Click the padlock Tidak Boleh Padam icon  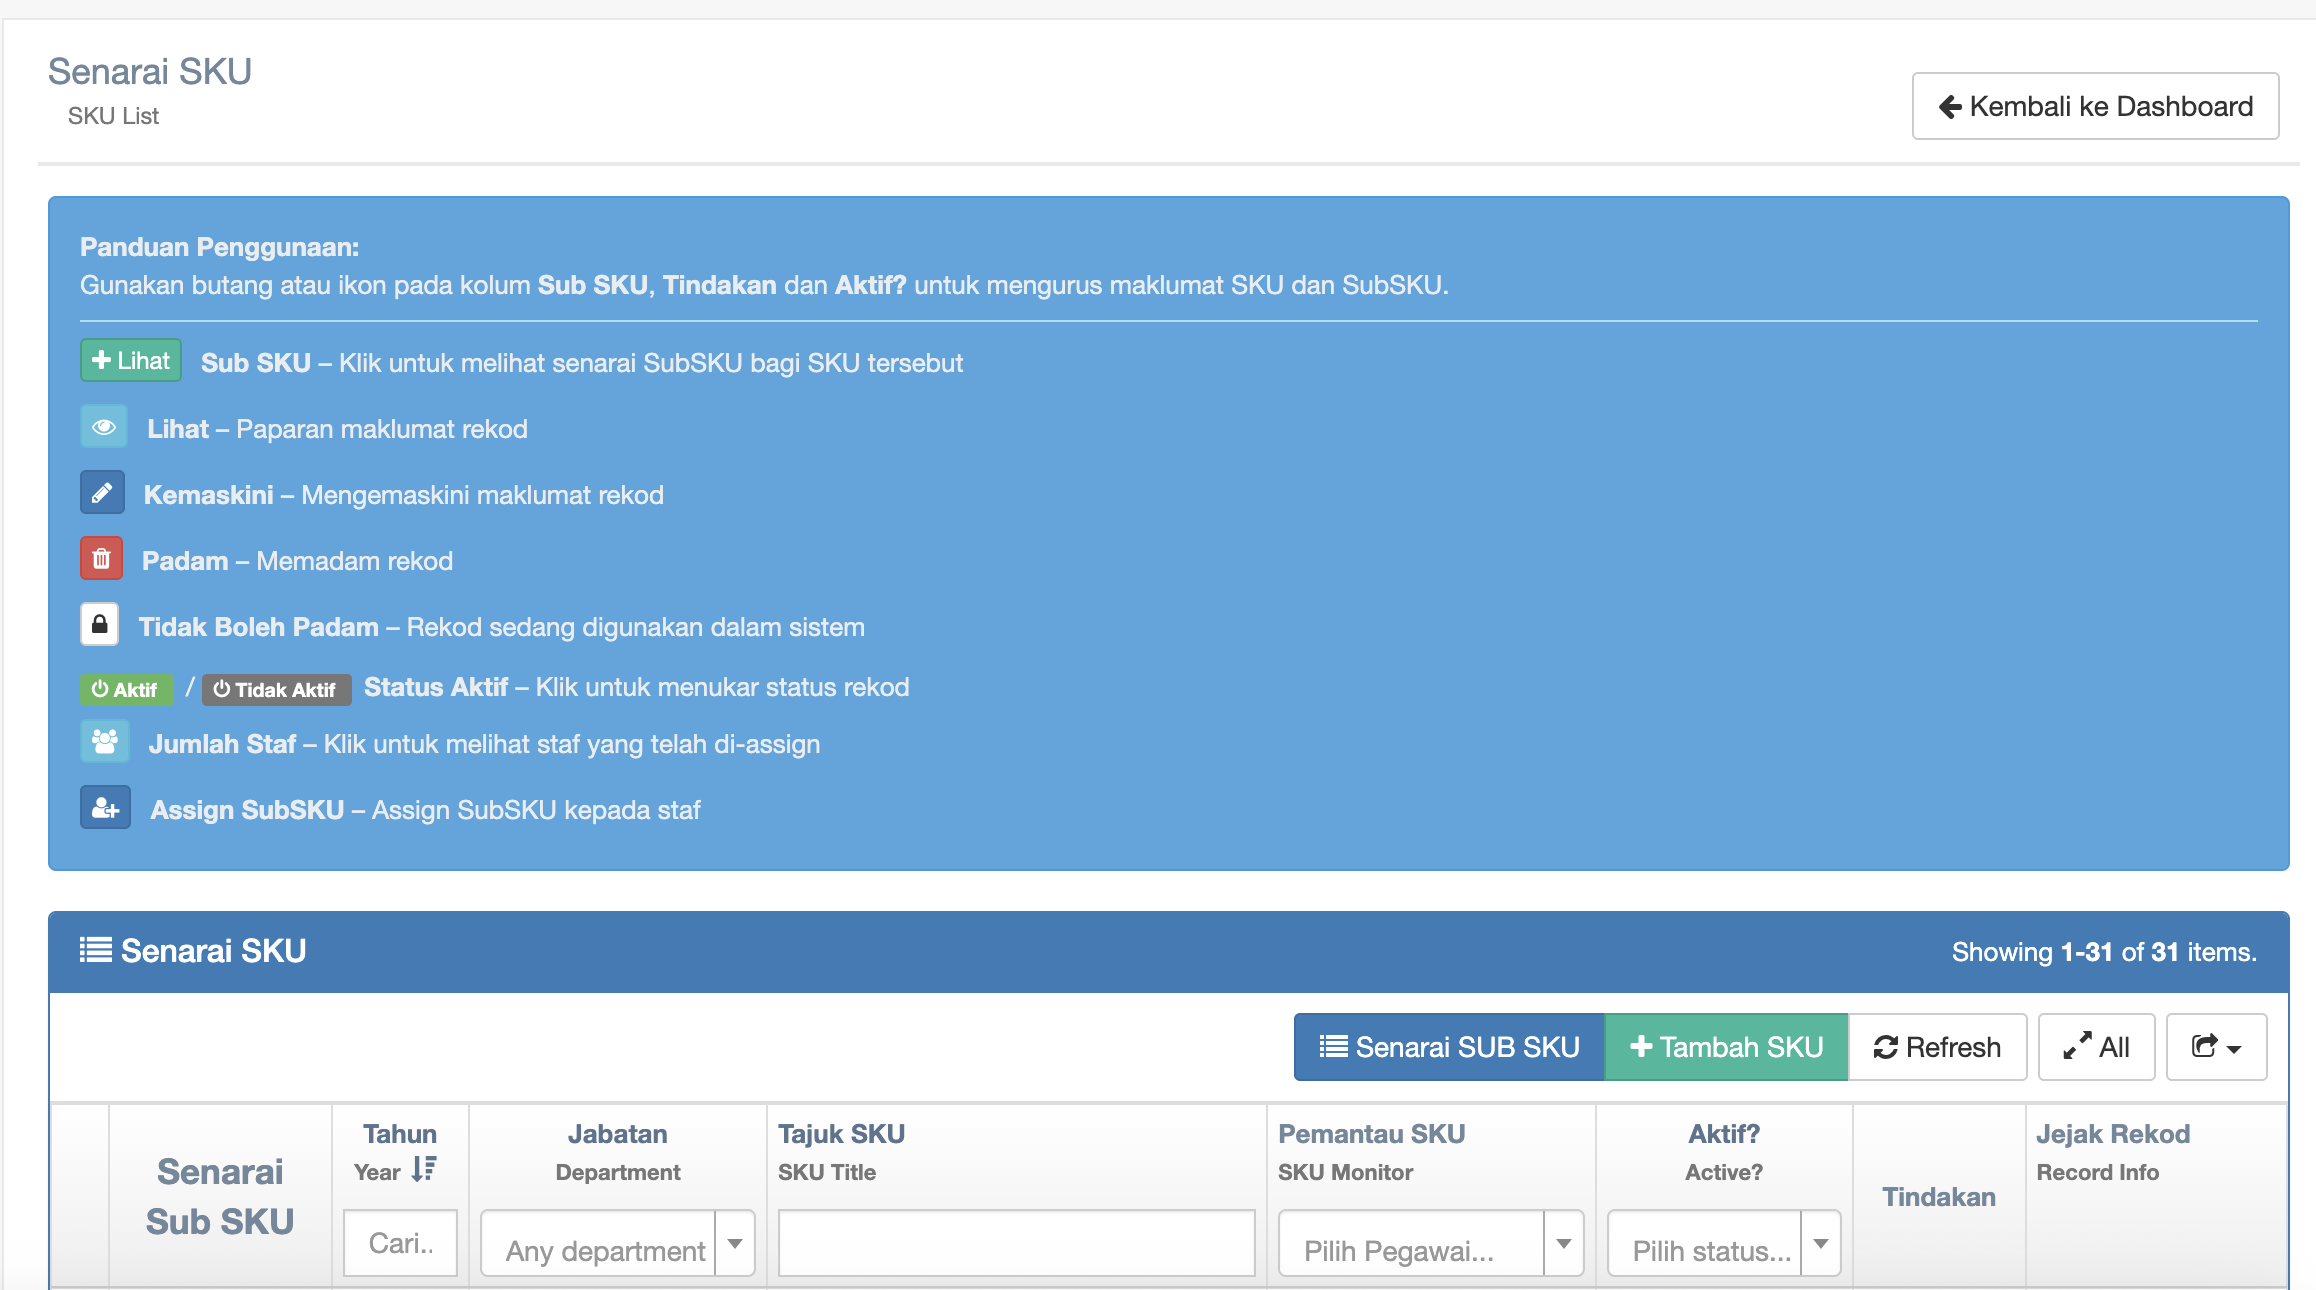(100, 625)
